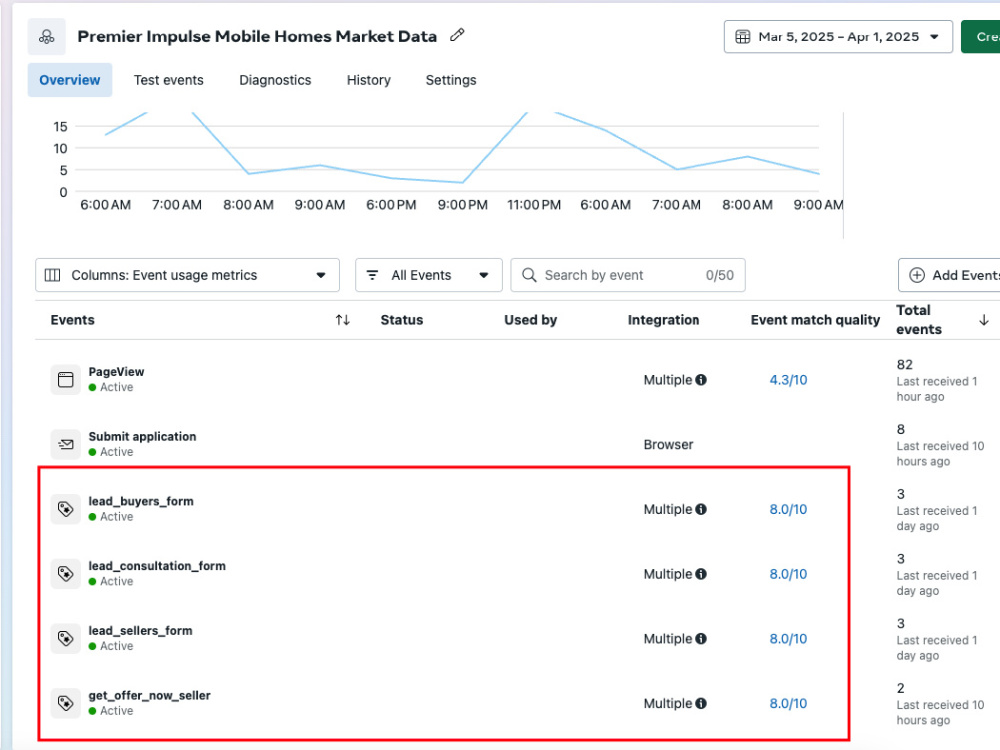Image resolution: width=1000 pixels, height=750 pixels.
Task: Show info for lead_consultation_form Multiple integration
Action: (x=701, y=574)
